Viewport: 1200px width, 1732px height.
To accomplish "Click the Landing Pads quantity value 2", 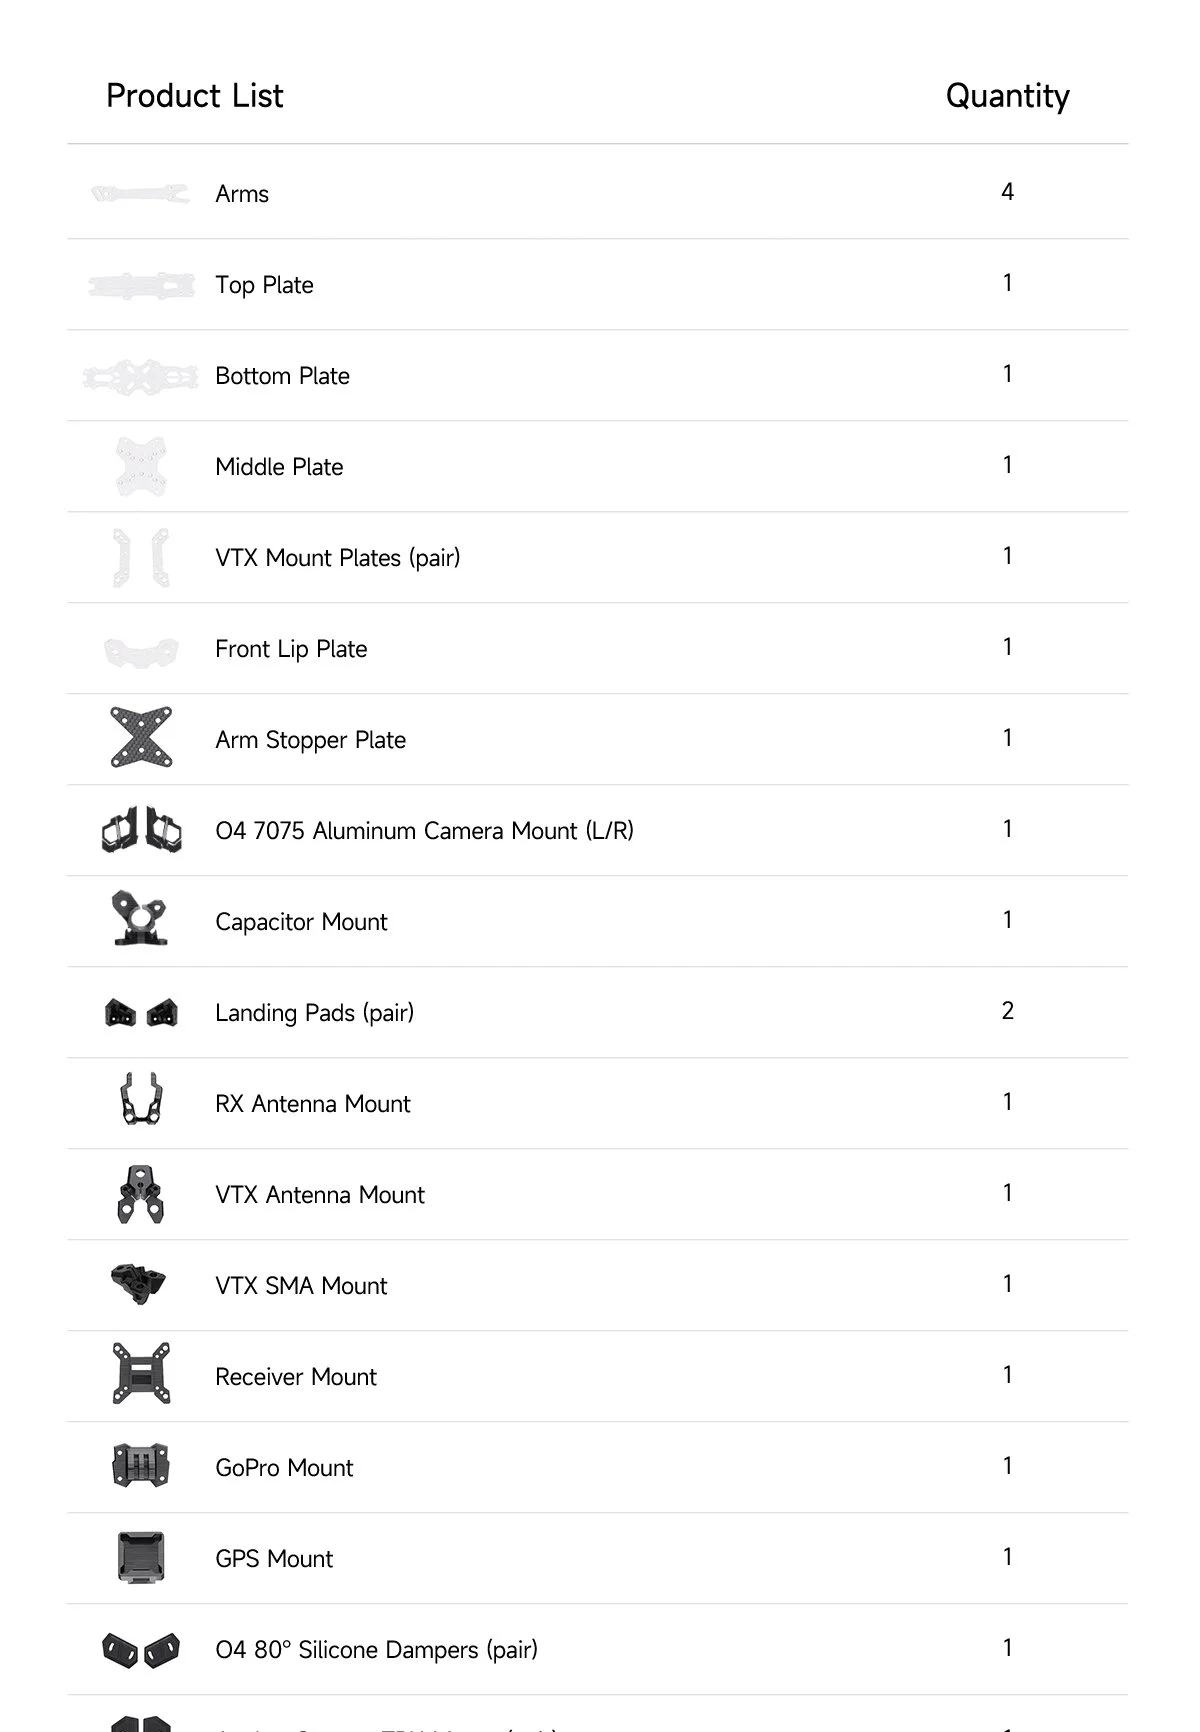I will tap(1007, 1011).
